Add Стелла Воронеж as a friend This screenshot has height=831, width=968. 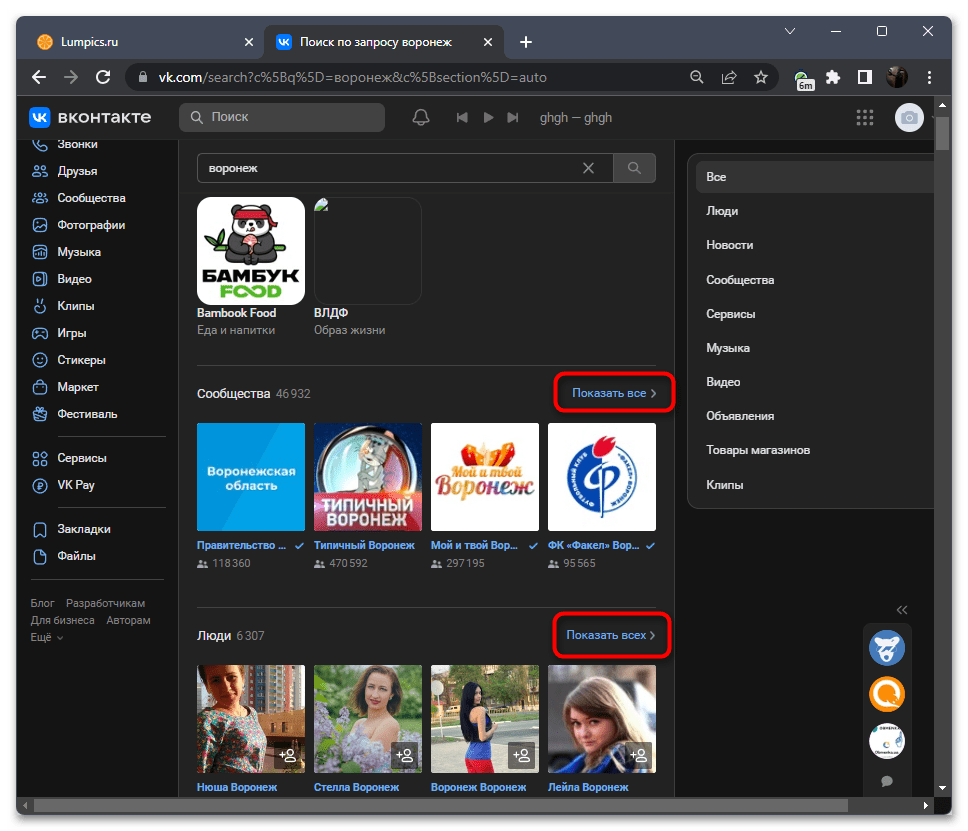[405, 755]
